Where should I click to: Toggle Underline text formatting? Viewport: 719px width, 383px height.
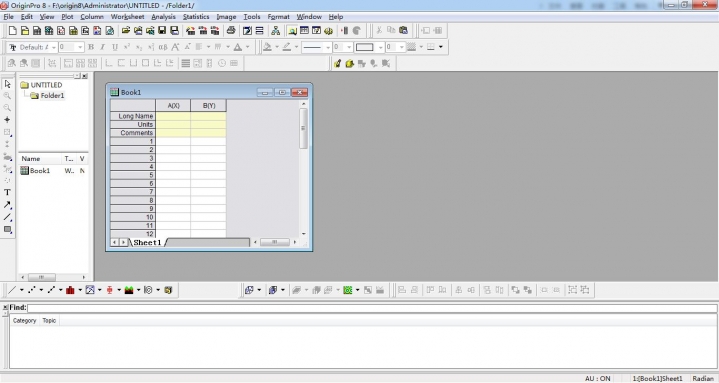pyautogui.click(x=115, y=47)
